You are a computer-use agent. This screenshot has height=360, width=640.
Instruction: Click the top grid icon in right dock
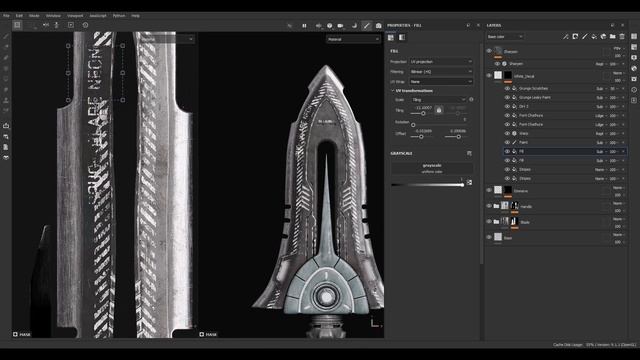coord(634,36)
